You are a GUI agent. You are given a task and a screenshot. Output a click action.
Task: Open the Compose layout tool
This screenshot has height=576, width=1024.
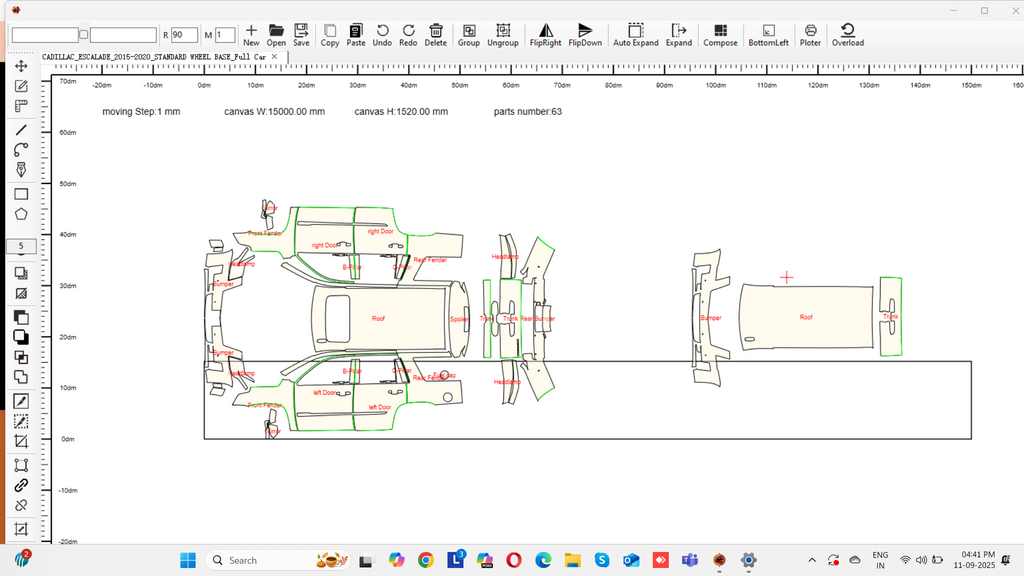(x=720, y=35)
